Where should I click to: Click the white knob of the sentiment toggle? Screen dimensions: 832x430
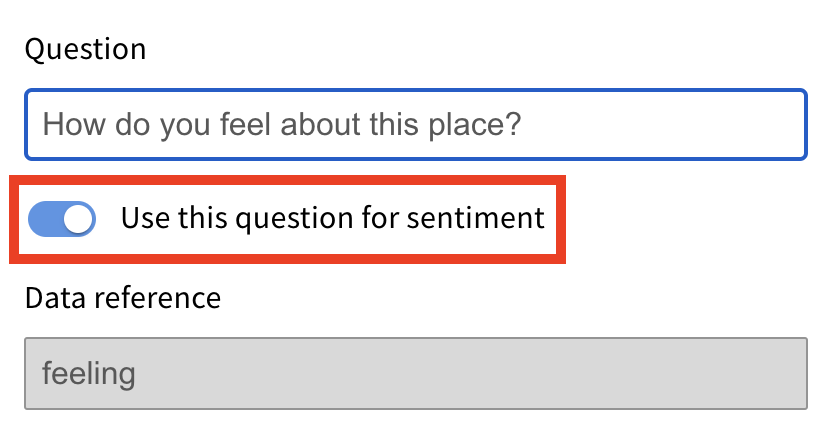[x=78, y=218]
